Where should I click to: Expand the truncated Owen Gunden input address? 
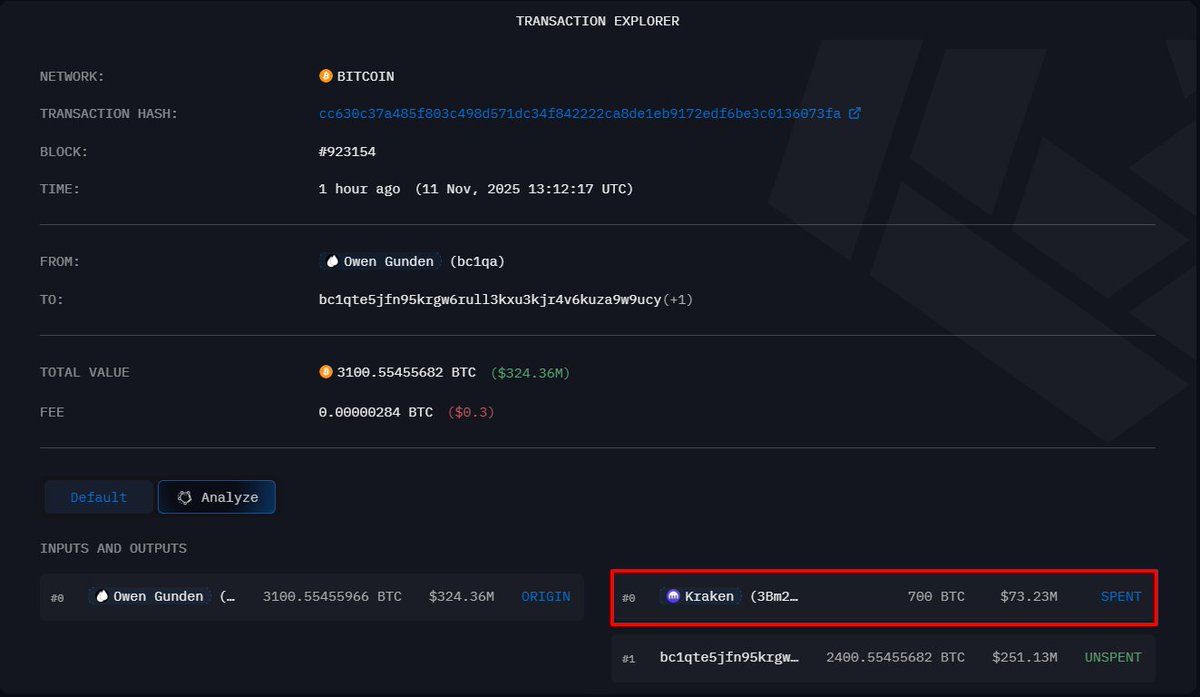229,596
